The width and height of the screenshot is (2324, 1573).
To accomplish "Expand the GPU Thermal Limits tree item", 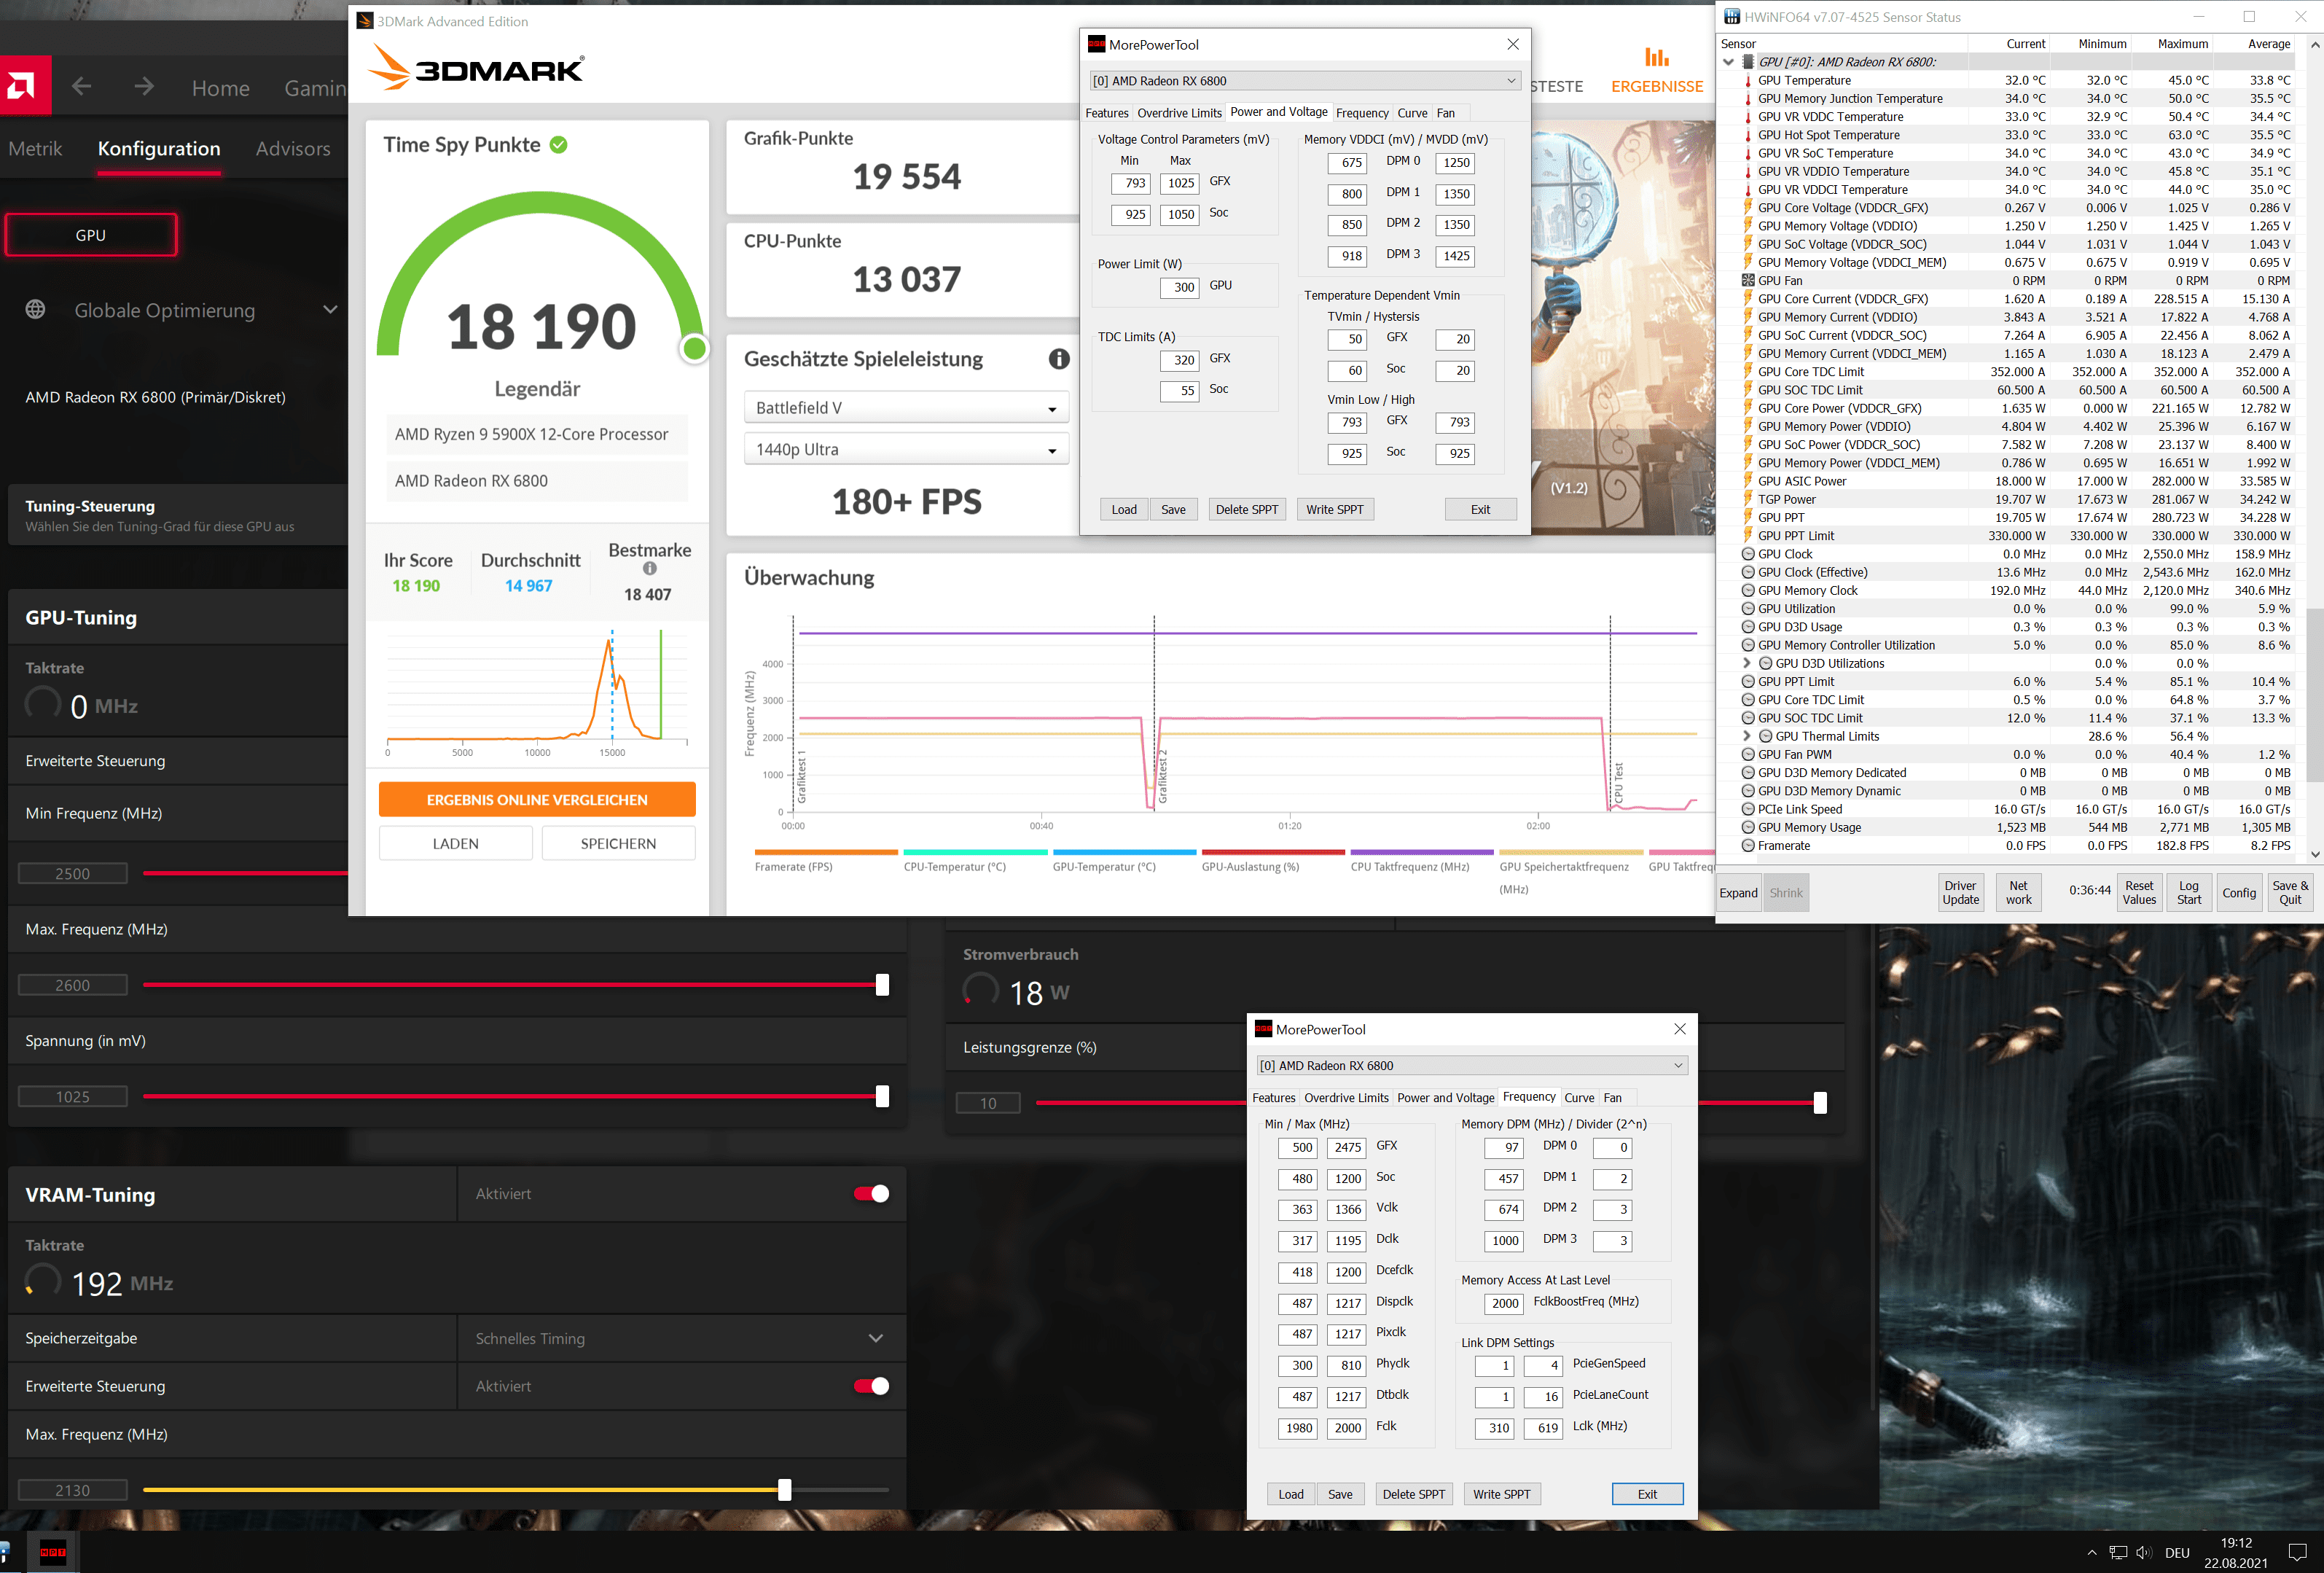I will [x=1746, y=736].
